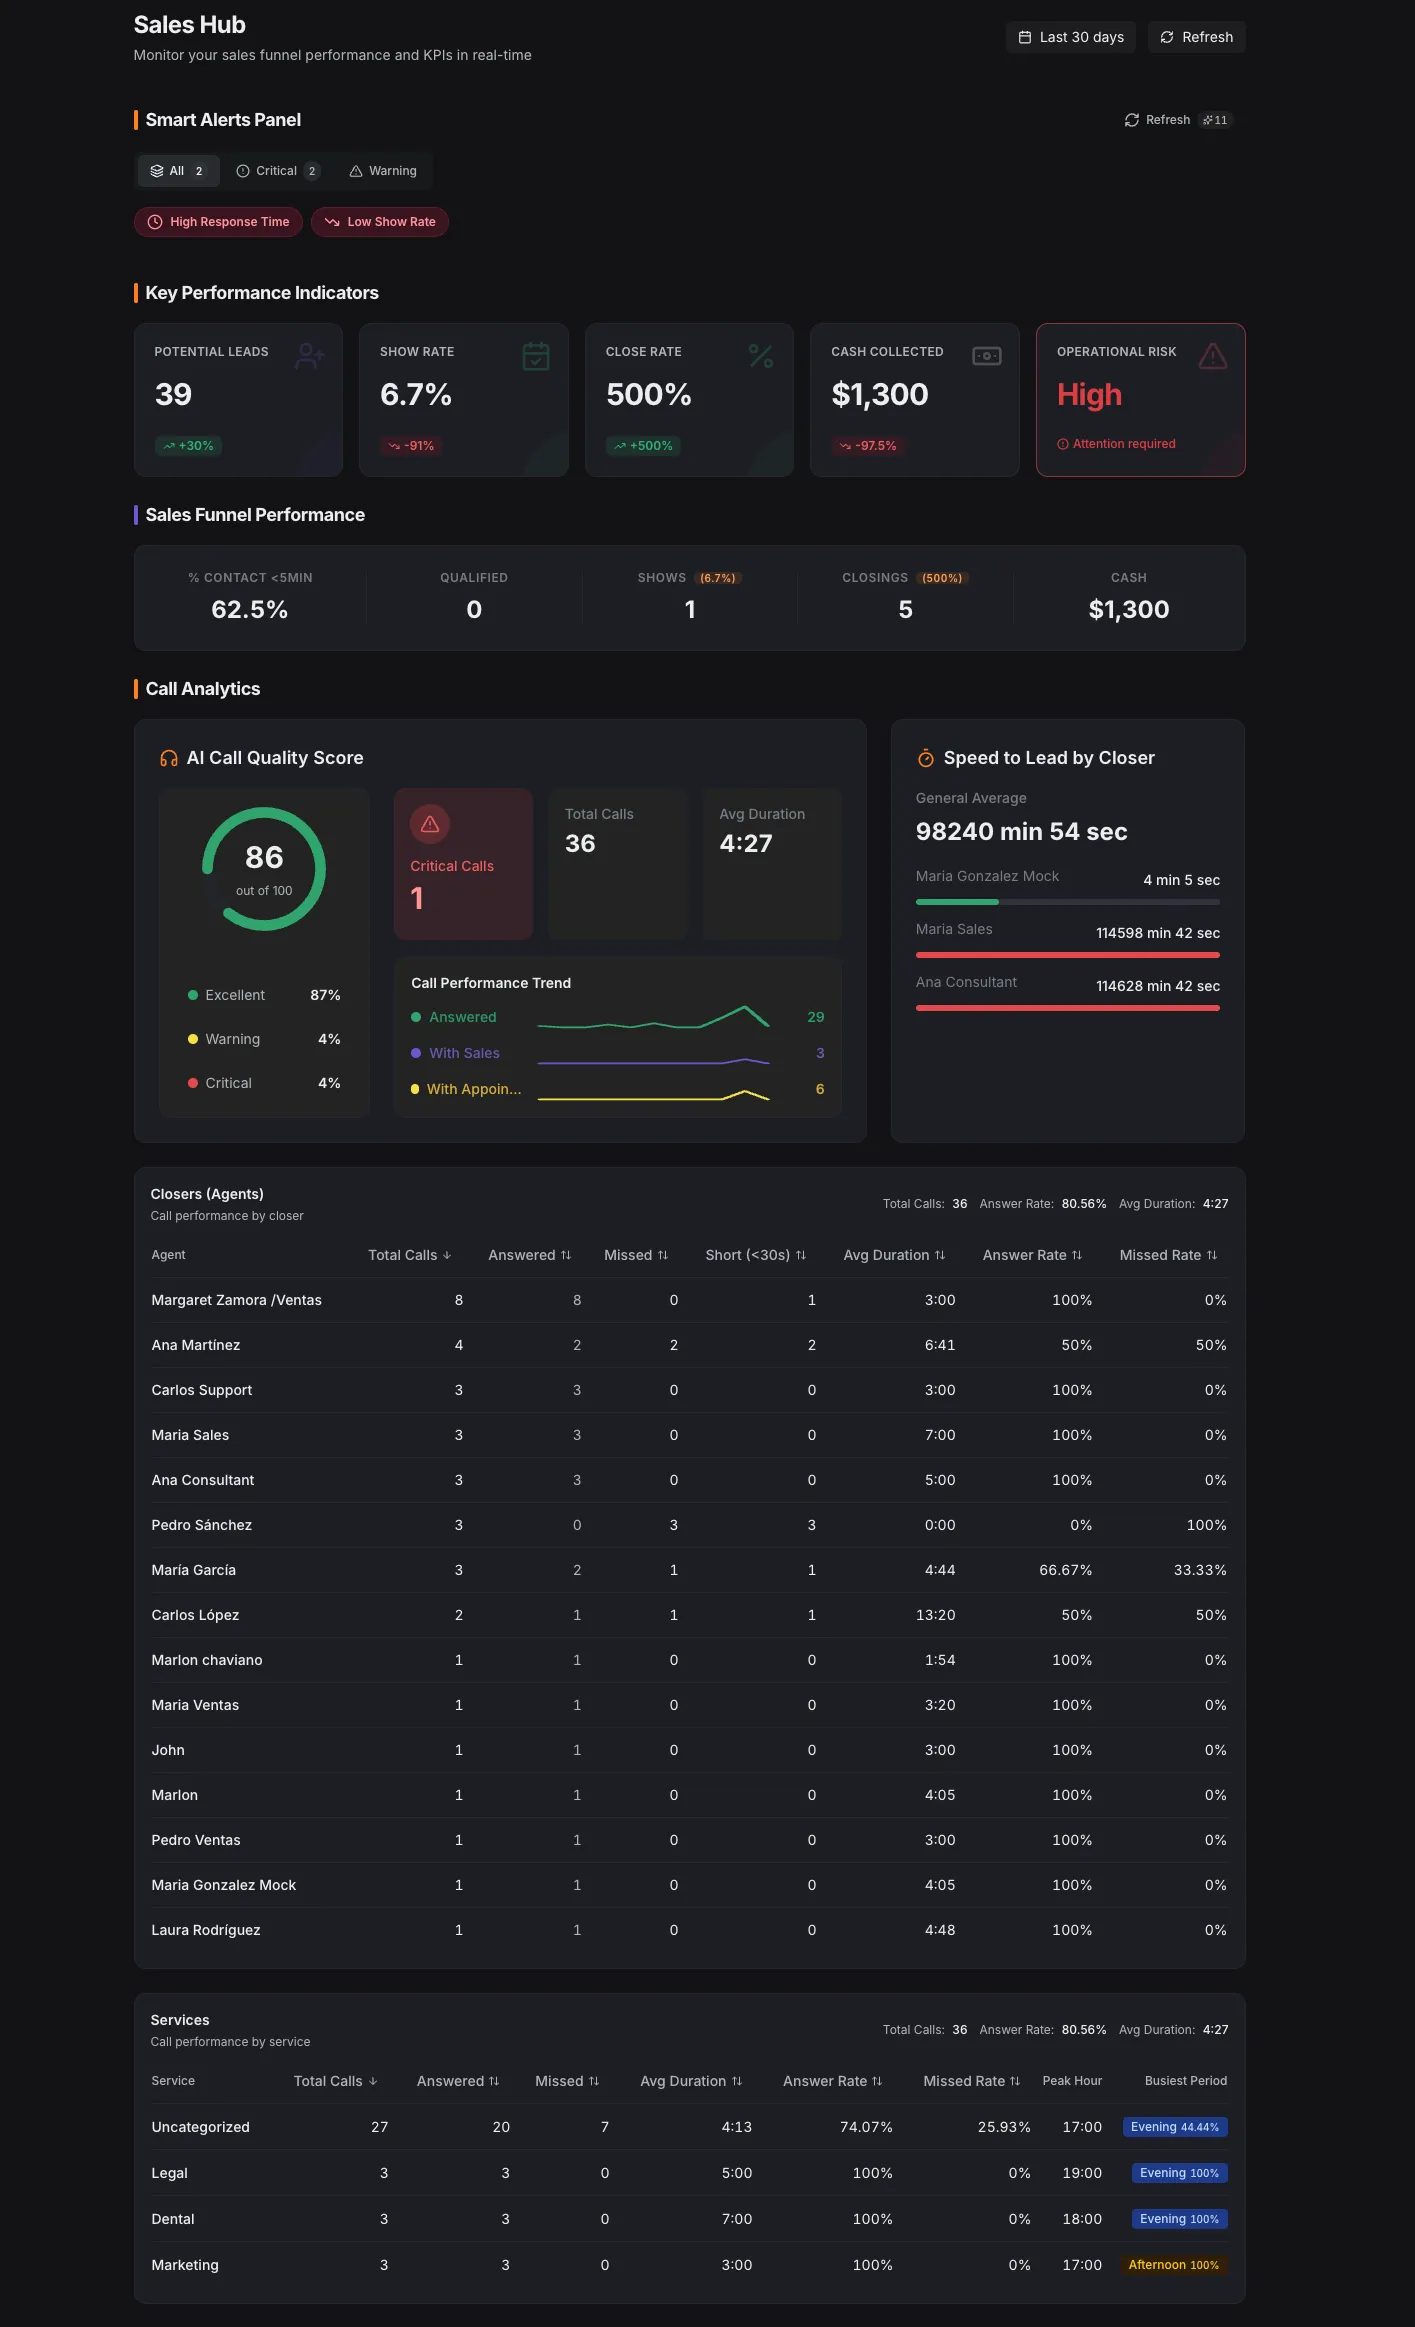The width and height of the screenshot is (1415, 2327).
Task: Sort Services table by Missed
Action: 567,2081
